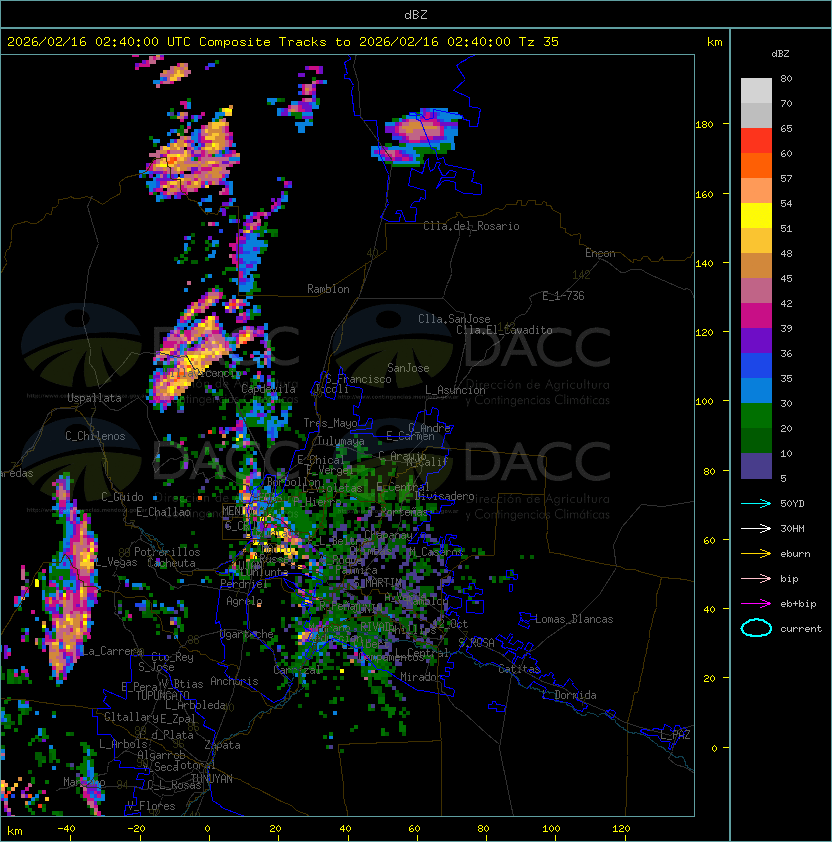Screen dimensions: 832x842
Task: Click the 'current' legend label
Action: tap(801, 629)
